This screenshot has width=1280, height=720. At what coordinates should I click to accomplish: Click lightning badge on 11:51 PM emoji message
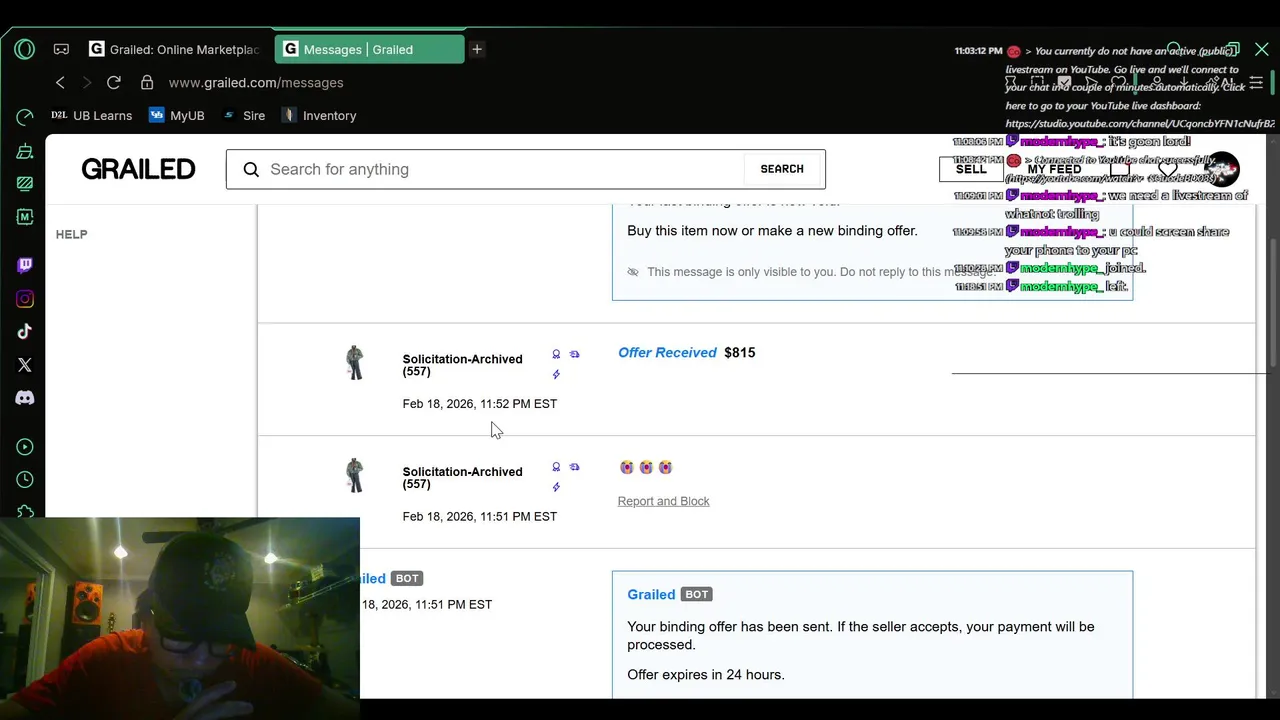pos(556,487)
